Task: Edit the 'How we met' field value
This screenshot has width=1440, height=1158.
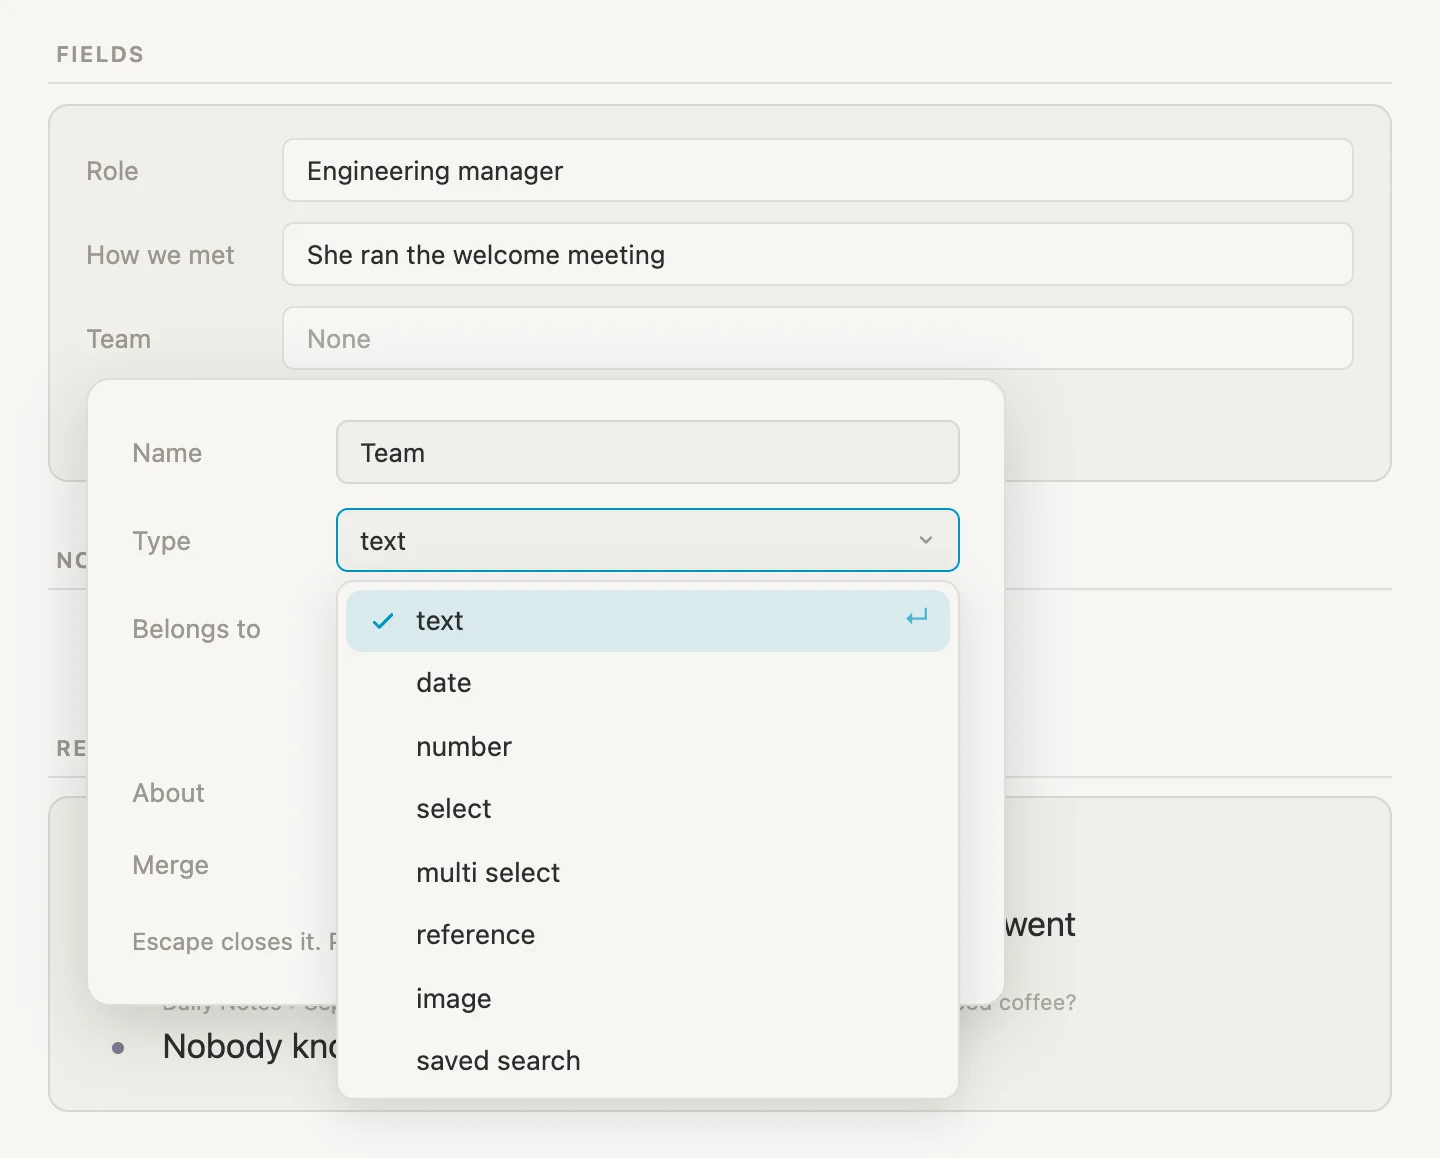Action: [x=818, y=254]
